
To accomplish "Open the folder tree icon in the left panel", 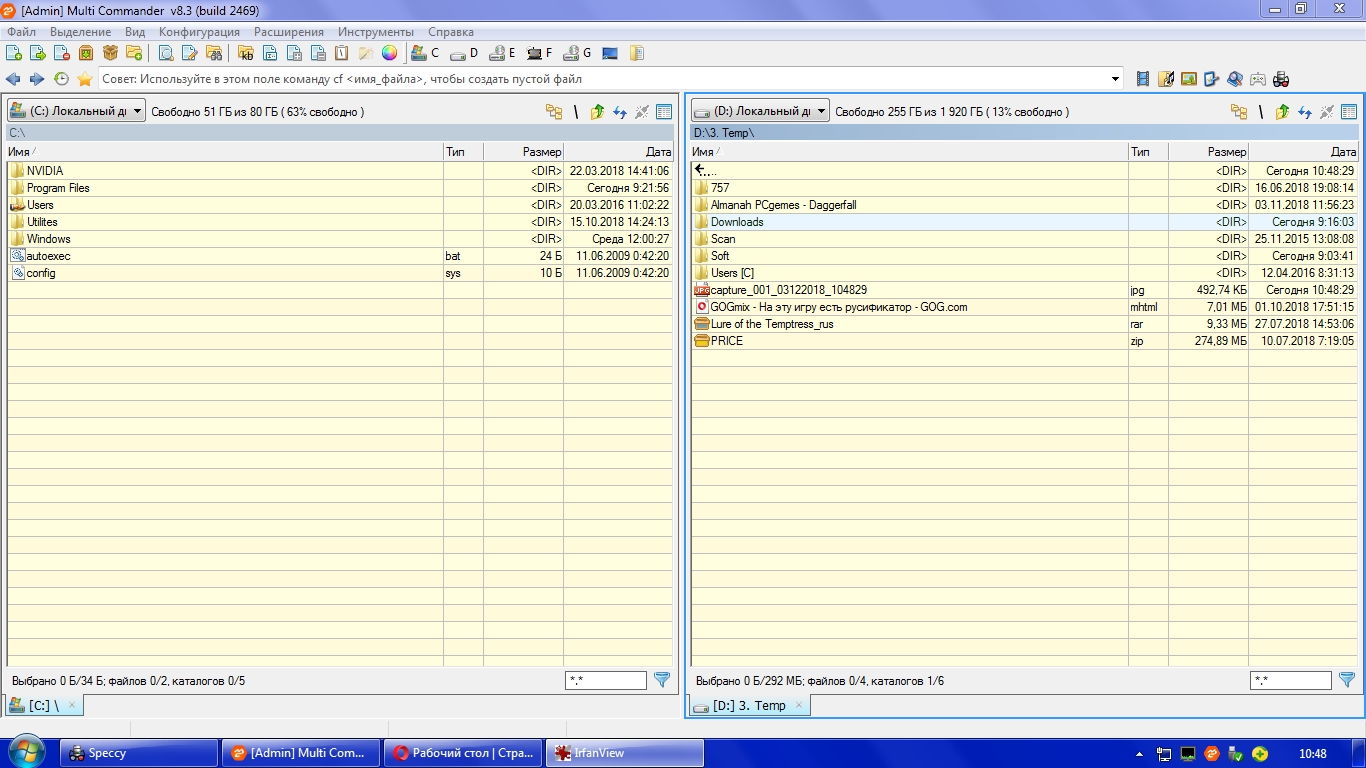I will click(553, 112).
